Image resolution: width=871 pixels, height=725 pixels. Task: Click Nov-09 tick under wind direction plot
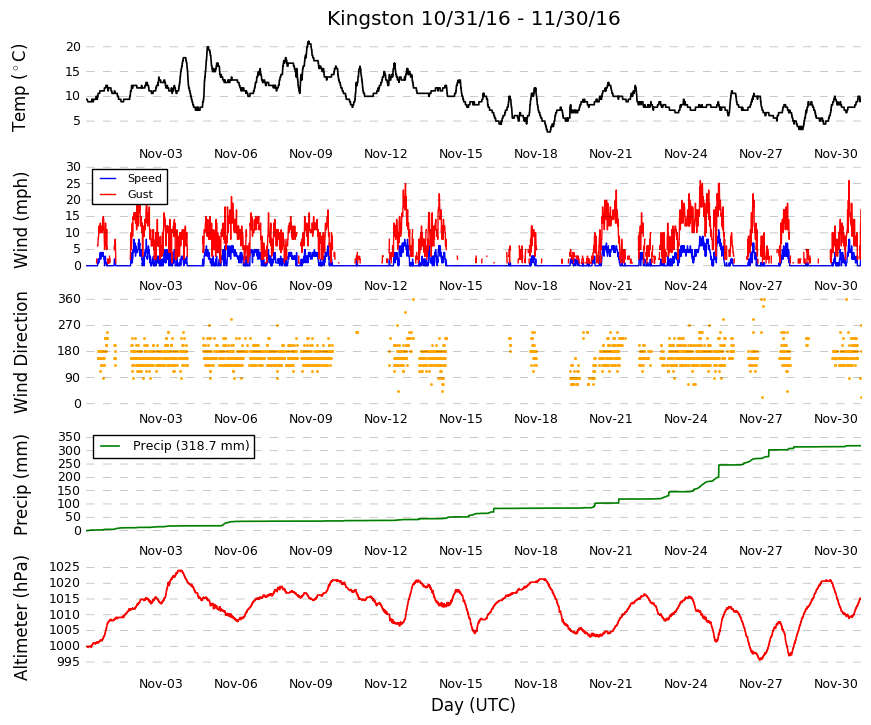pos(311,419)
